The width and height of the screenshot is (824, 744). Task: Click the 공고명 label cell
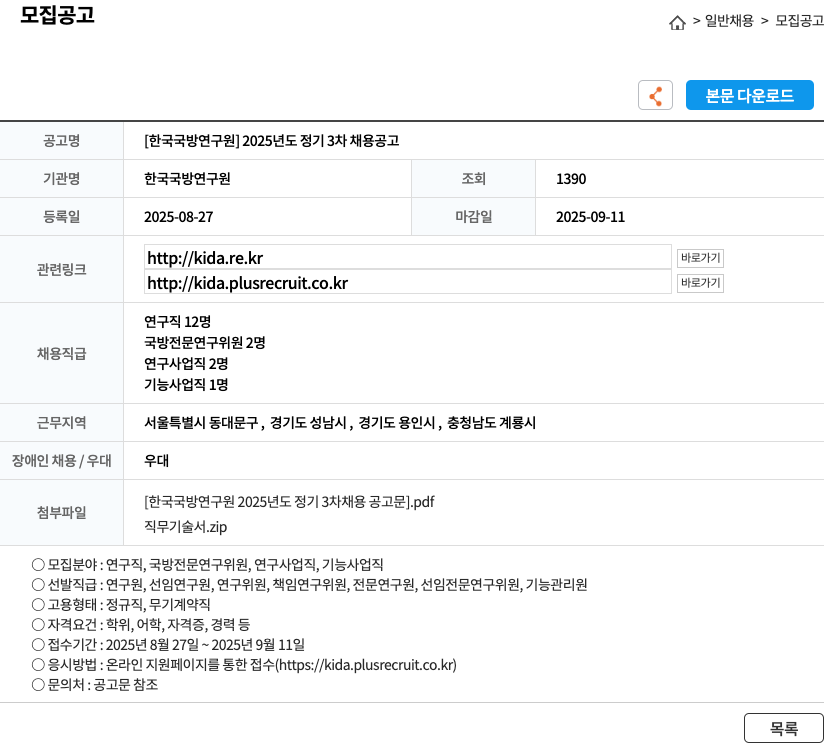click(x=61, y=140)
